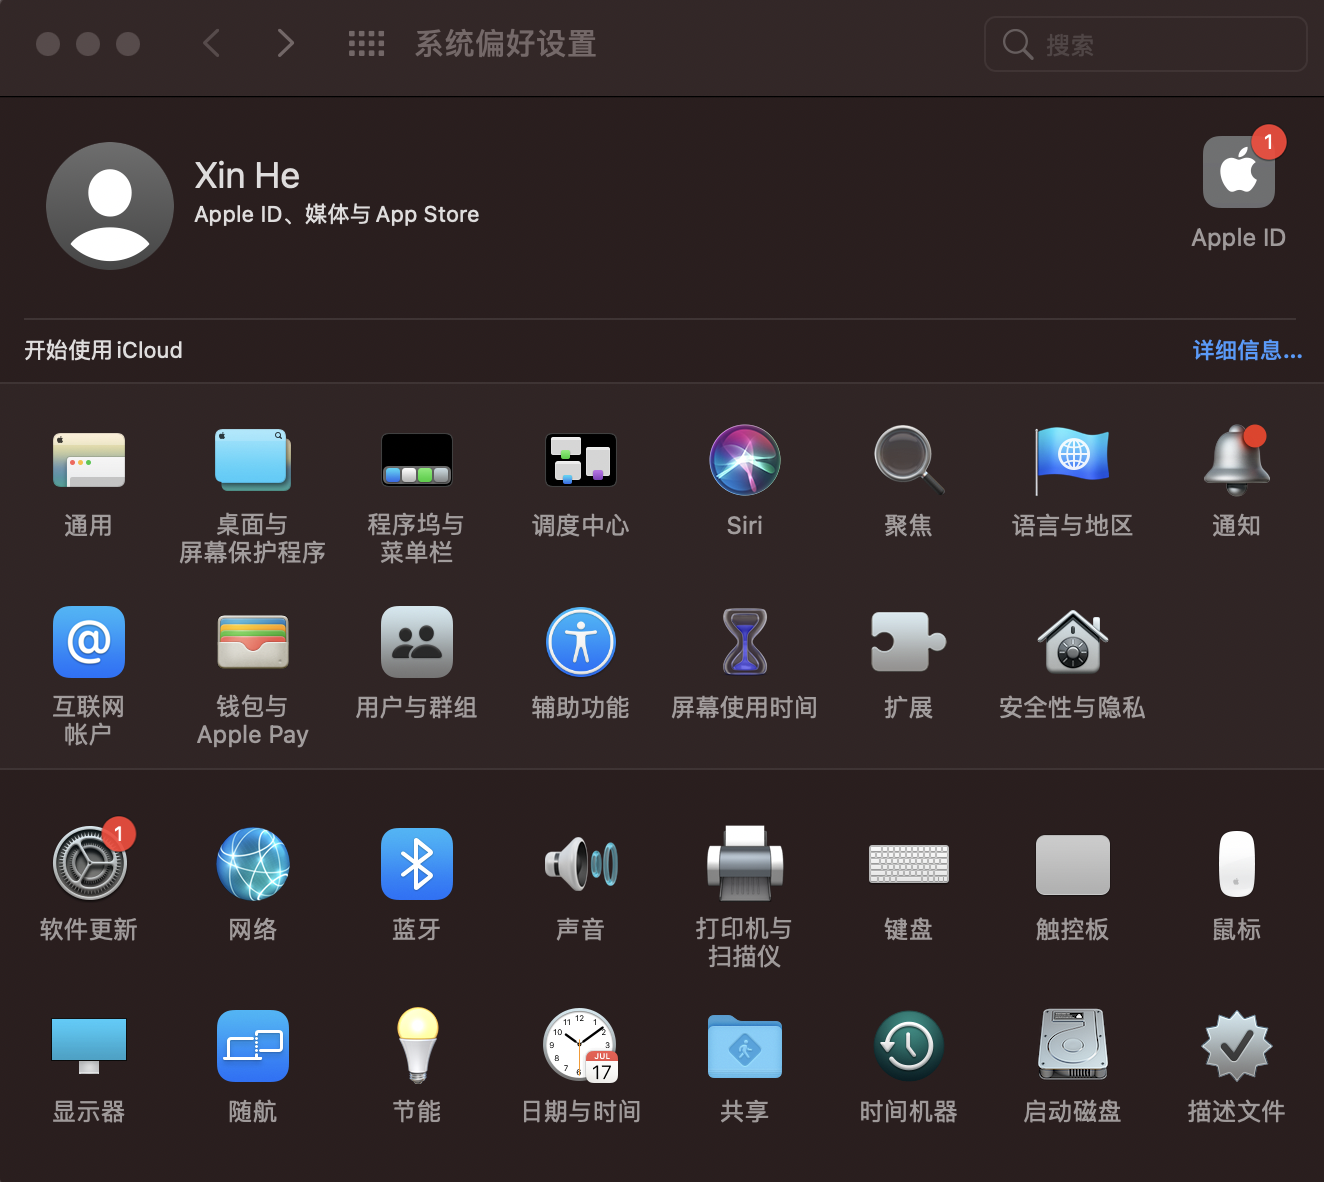1324x1182 pixels.
Task: Go forward with the right arrow
Action: click(x=286, y=43)
